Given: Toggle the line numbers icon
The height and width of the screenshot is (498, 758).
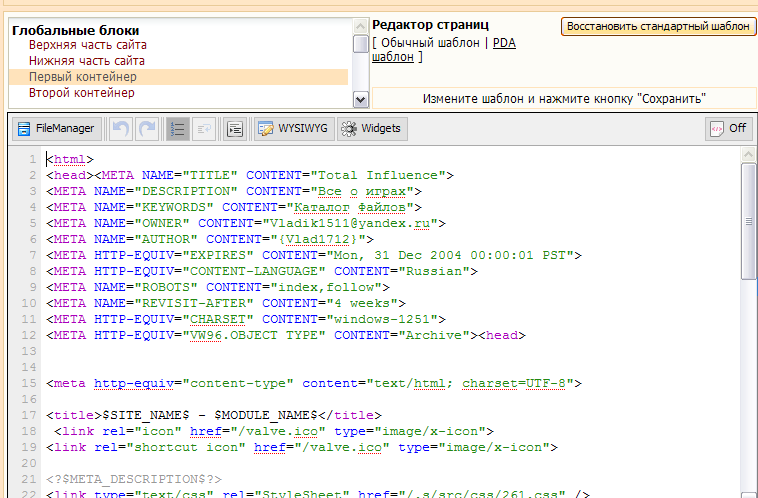Looking at the screenshot, I should click(x=178, y=128).
